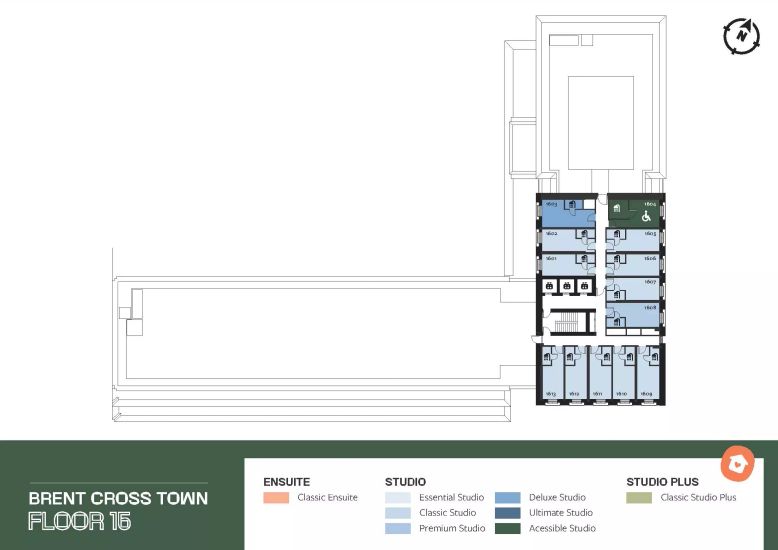Image resolution: width=778 pixels, height=550 pixels.
Task: Click the Classic Studio Plus swatch
Action: [x=639, y=497]
